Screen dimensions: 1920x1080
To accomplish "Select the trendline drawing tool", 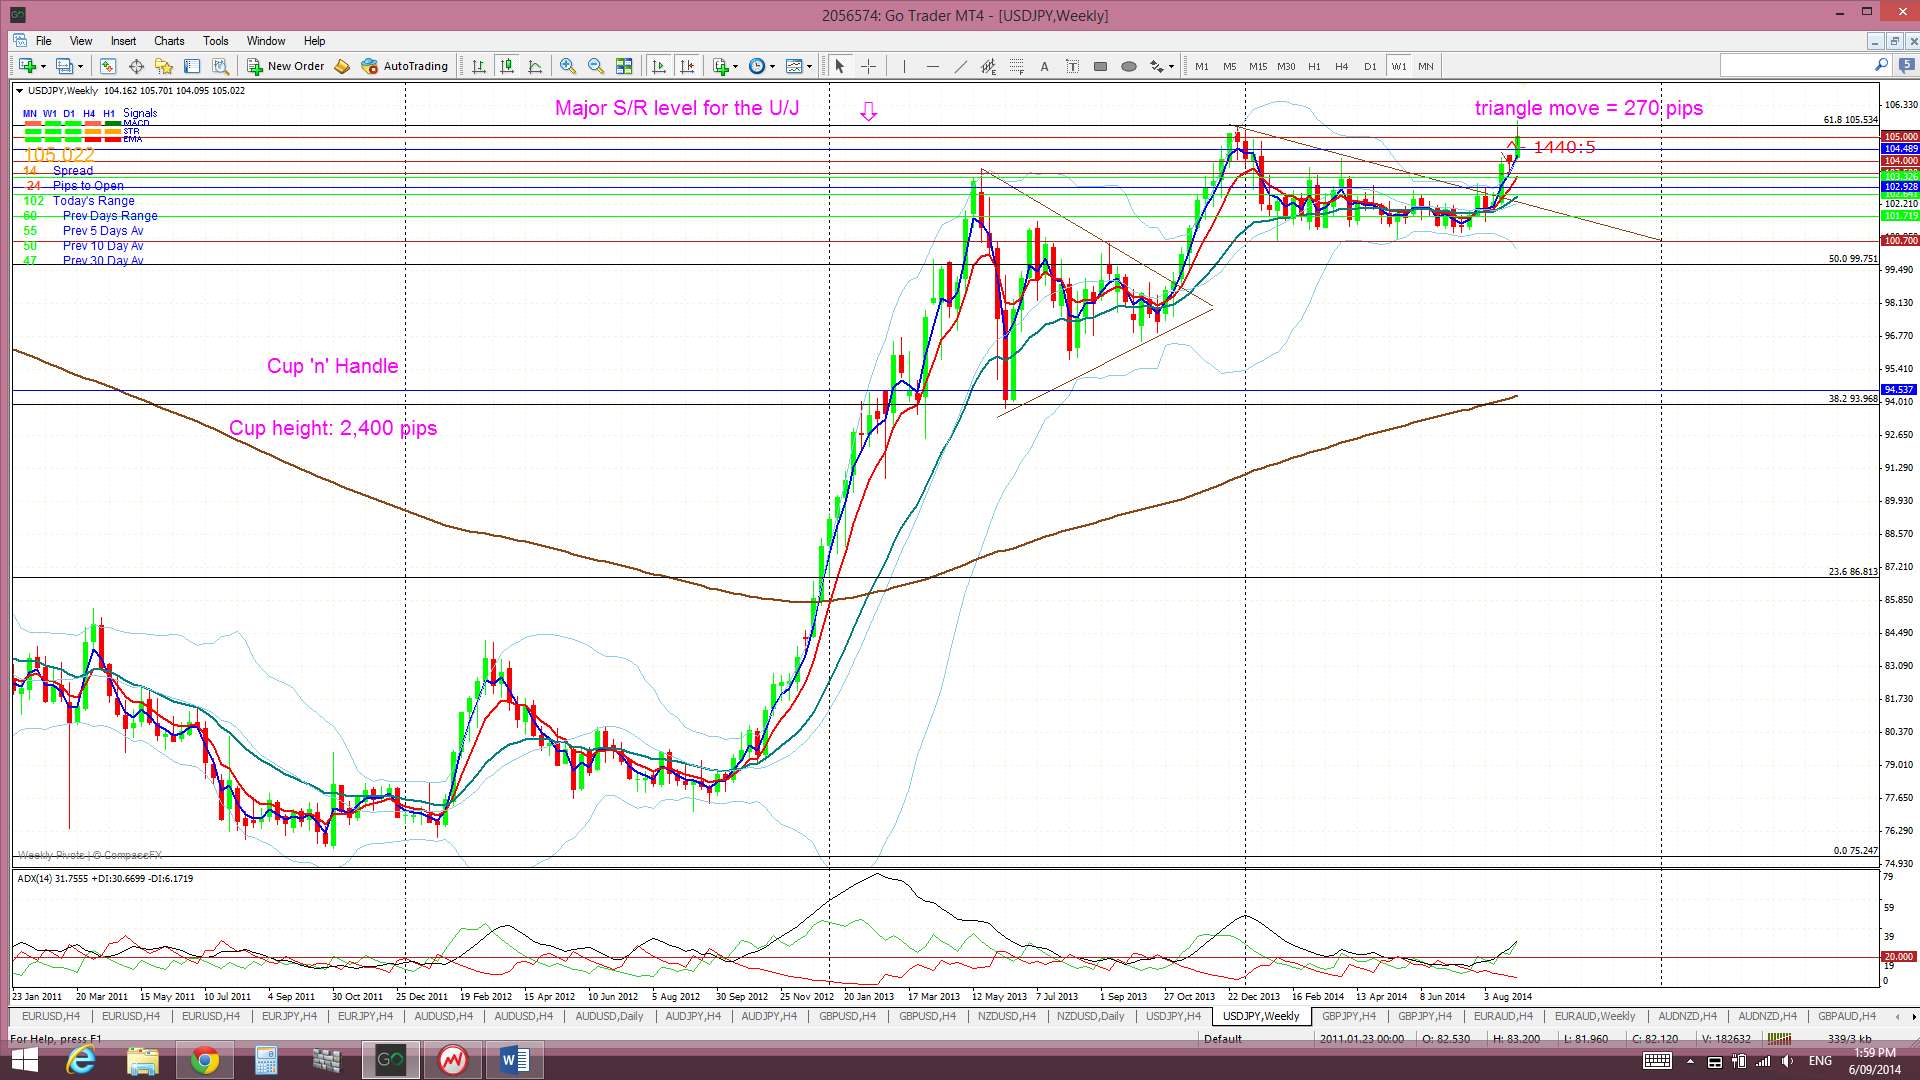I will (x=960, y=66).
